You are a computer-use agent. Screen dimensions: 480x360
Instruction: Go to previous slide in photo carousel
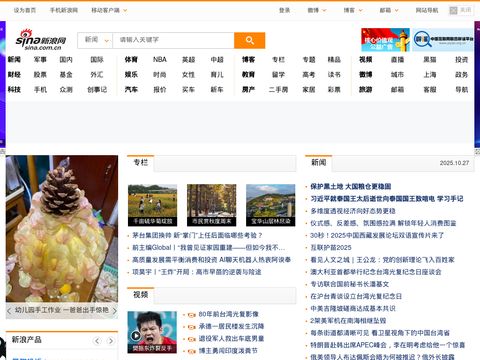(x=9, y=311)
